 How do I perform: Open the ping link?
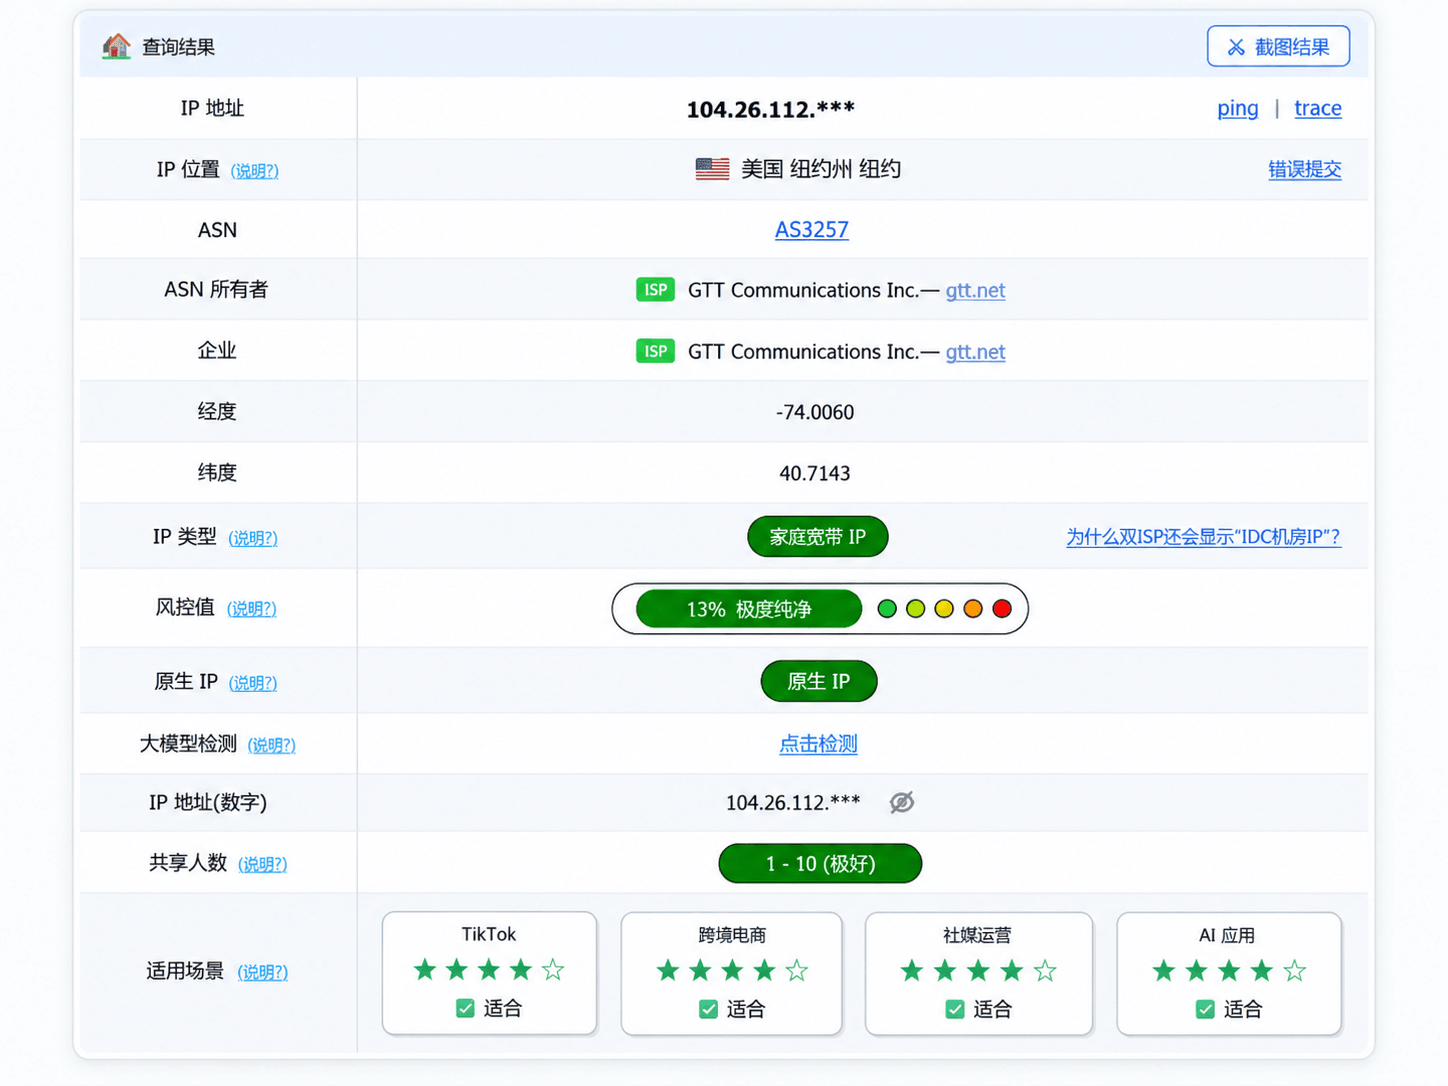tap(1237, 108)
